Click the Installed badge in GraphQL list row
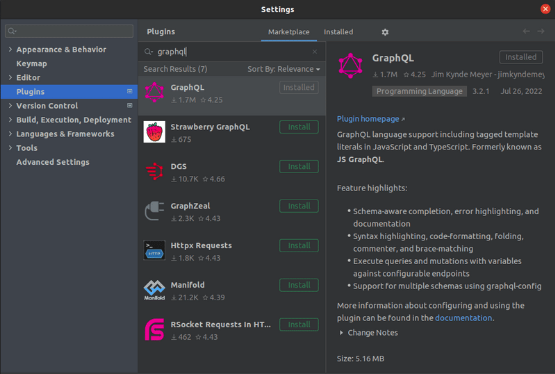555x374 pixels. pyautogui.click(x=299, y=87)
